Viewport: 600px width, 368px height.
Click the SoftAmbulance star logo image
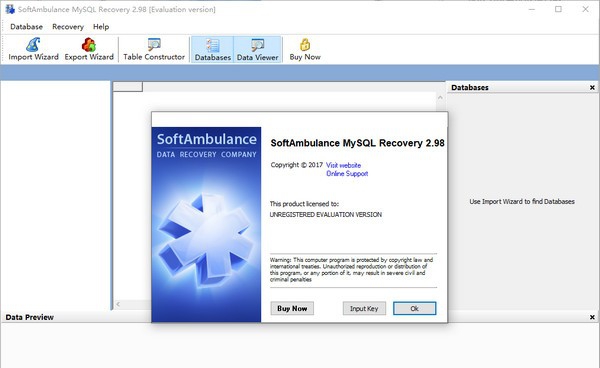pos(206,239)
